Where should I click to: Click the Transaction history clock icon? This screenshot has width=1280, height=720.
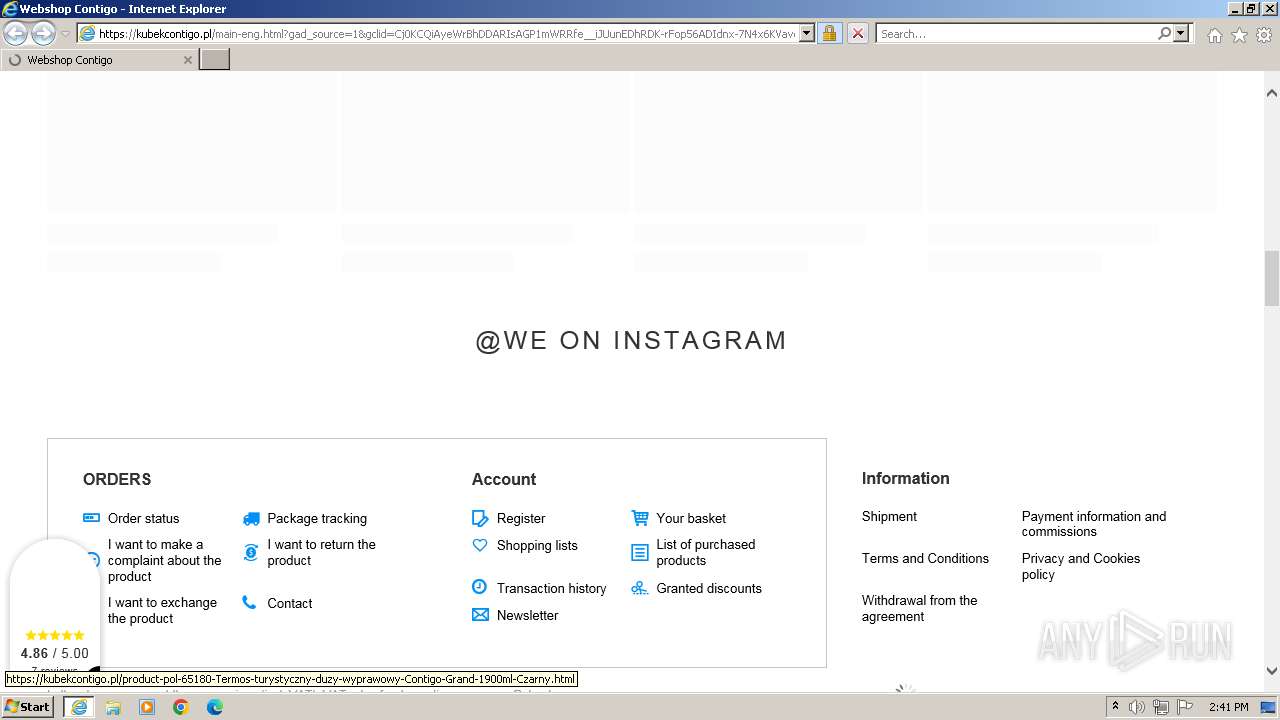[480, 587]
